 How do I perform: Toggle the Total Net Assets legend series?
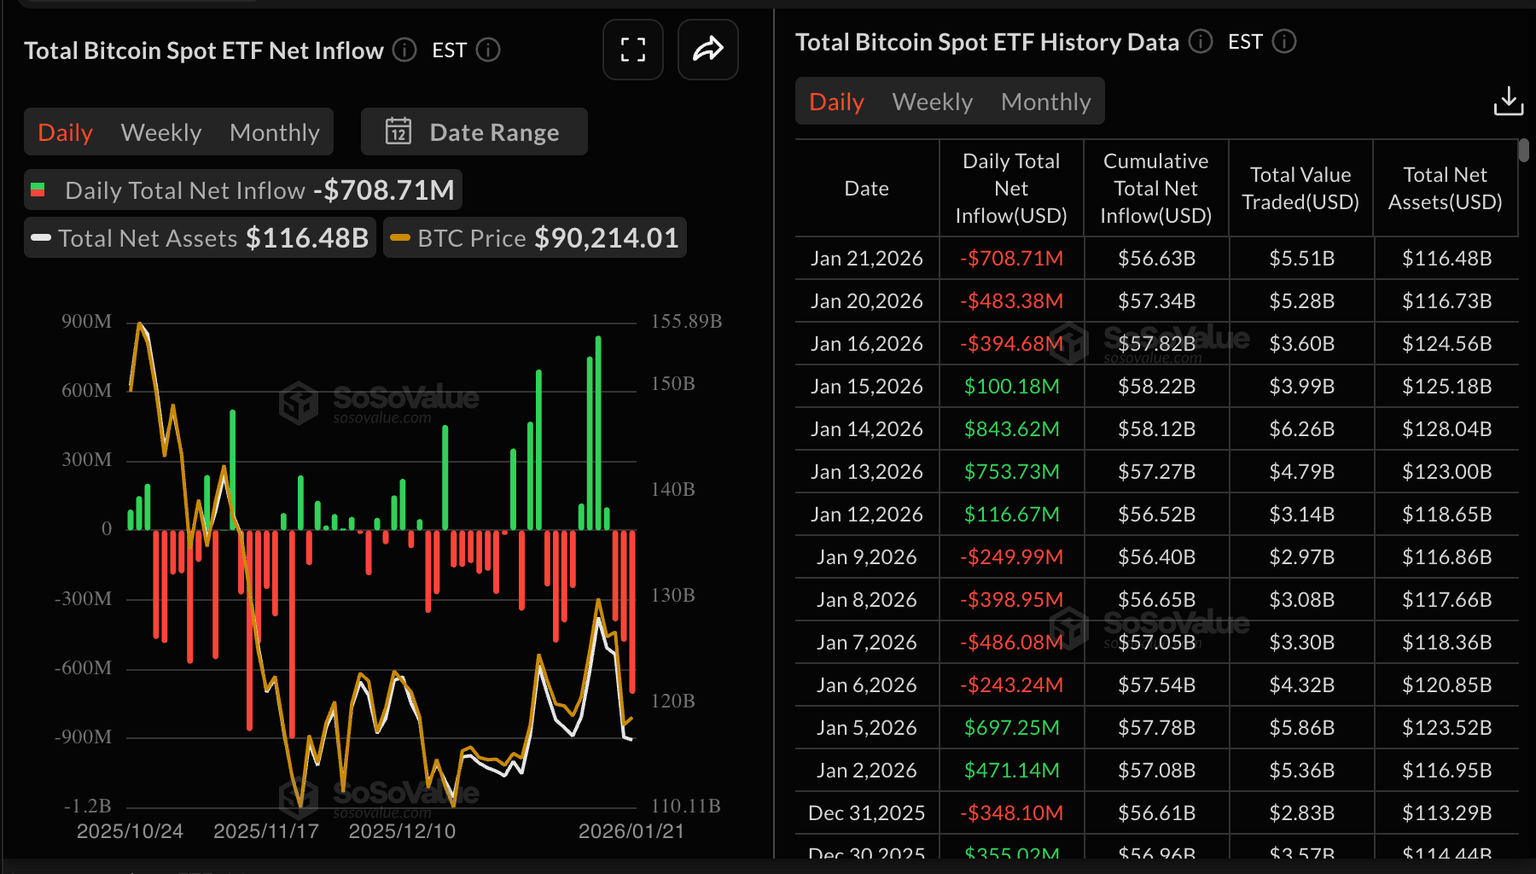click(x=200, y=238)
